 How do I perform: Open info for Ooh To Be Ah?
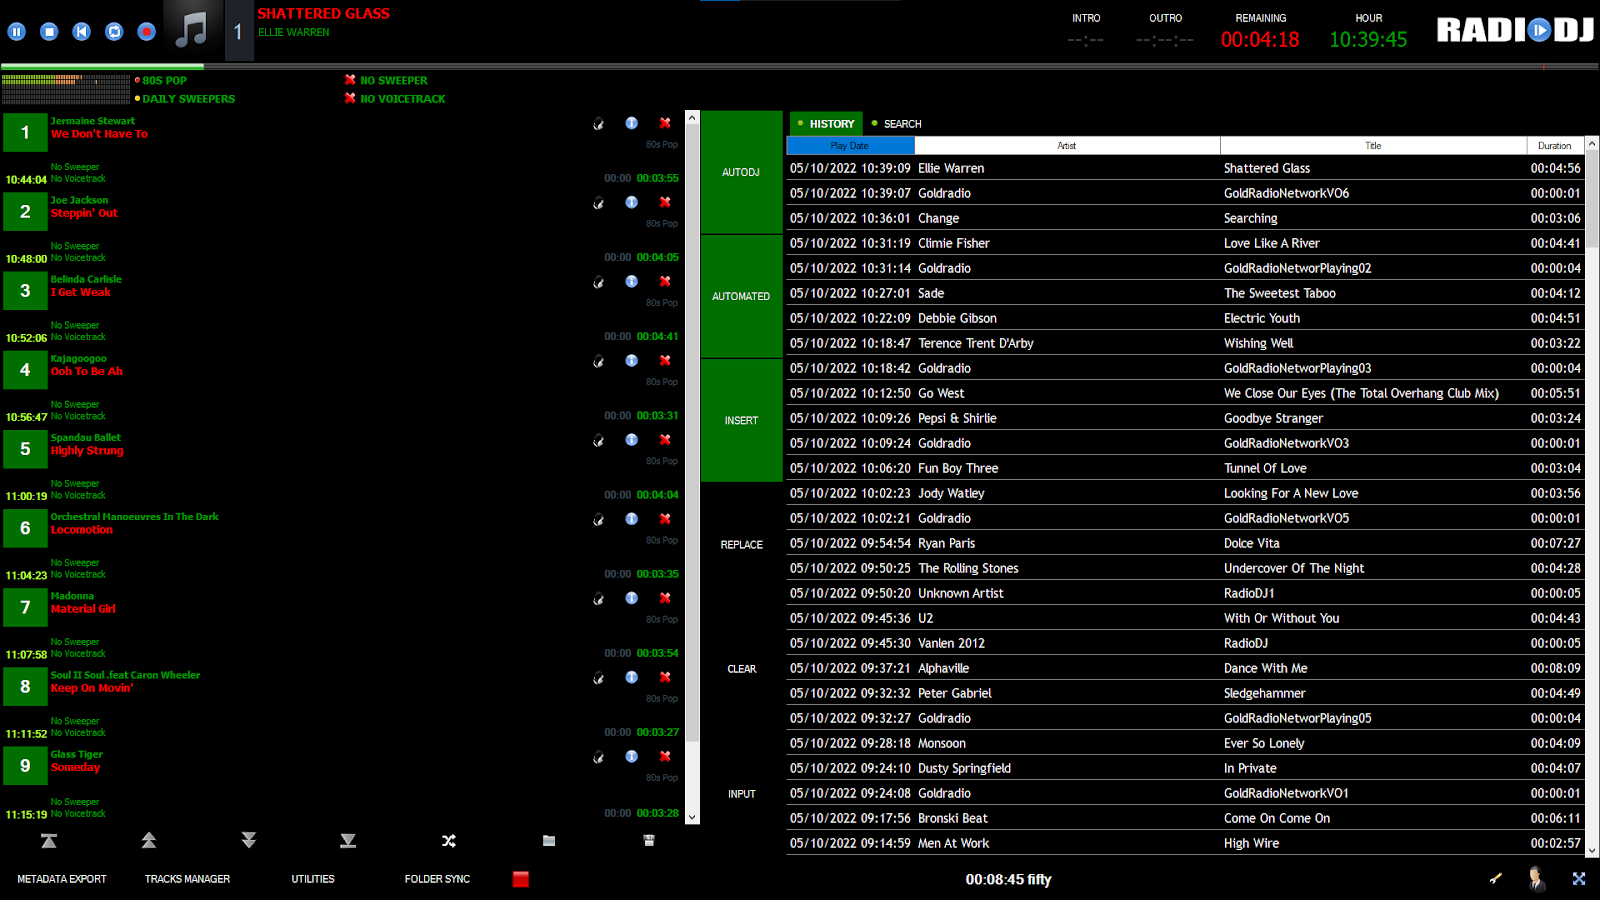click(x=632, y=360)
